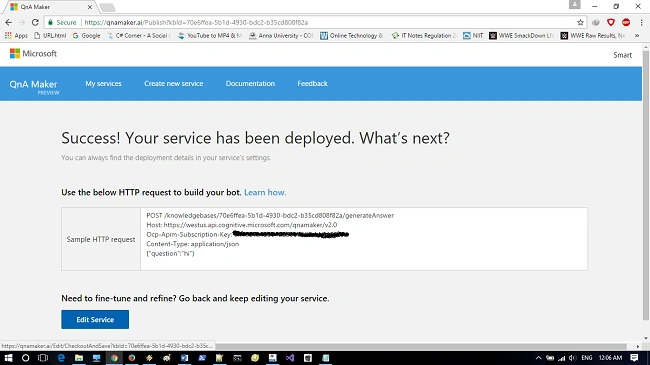
Task: Bookmark this page with the star icon
Action: coord(580,22)
